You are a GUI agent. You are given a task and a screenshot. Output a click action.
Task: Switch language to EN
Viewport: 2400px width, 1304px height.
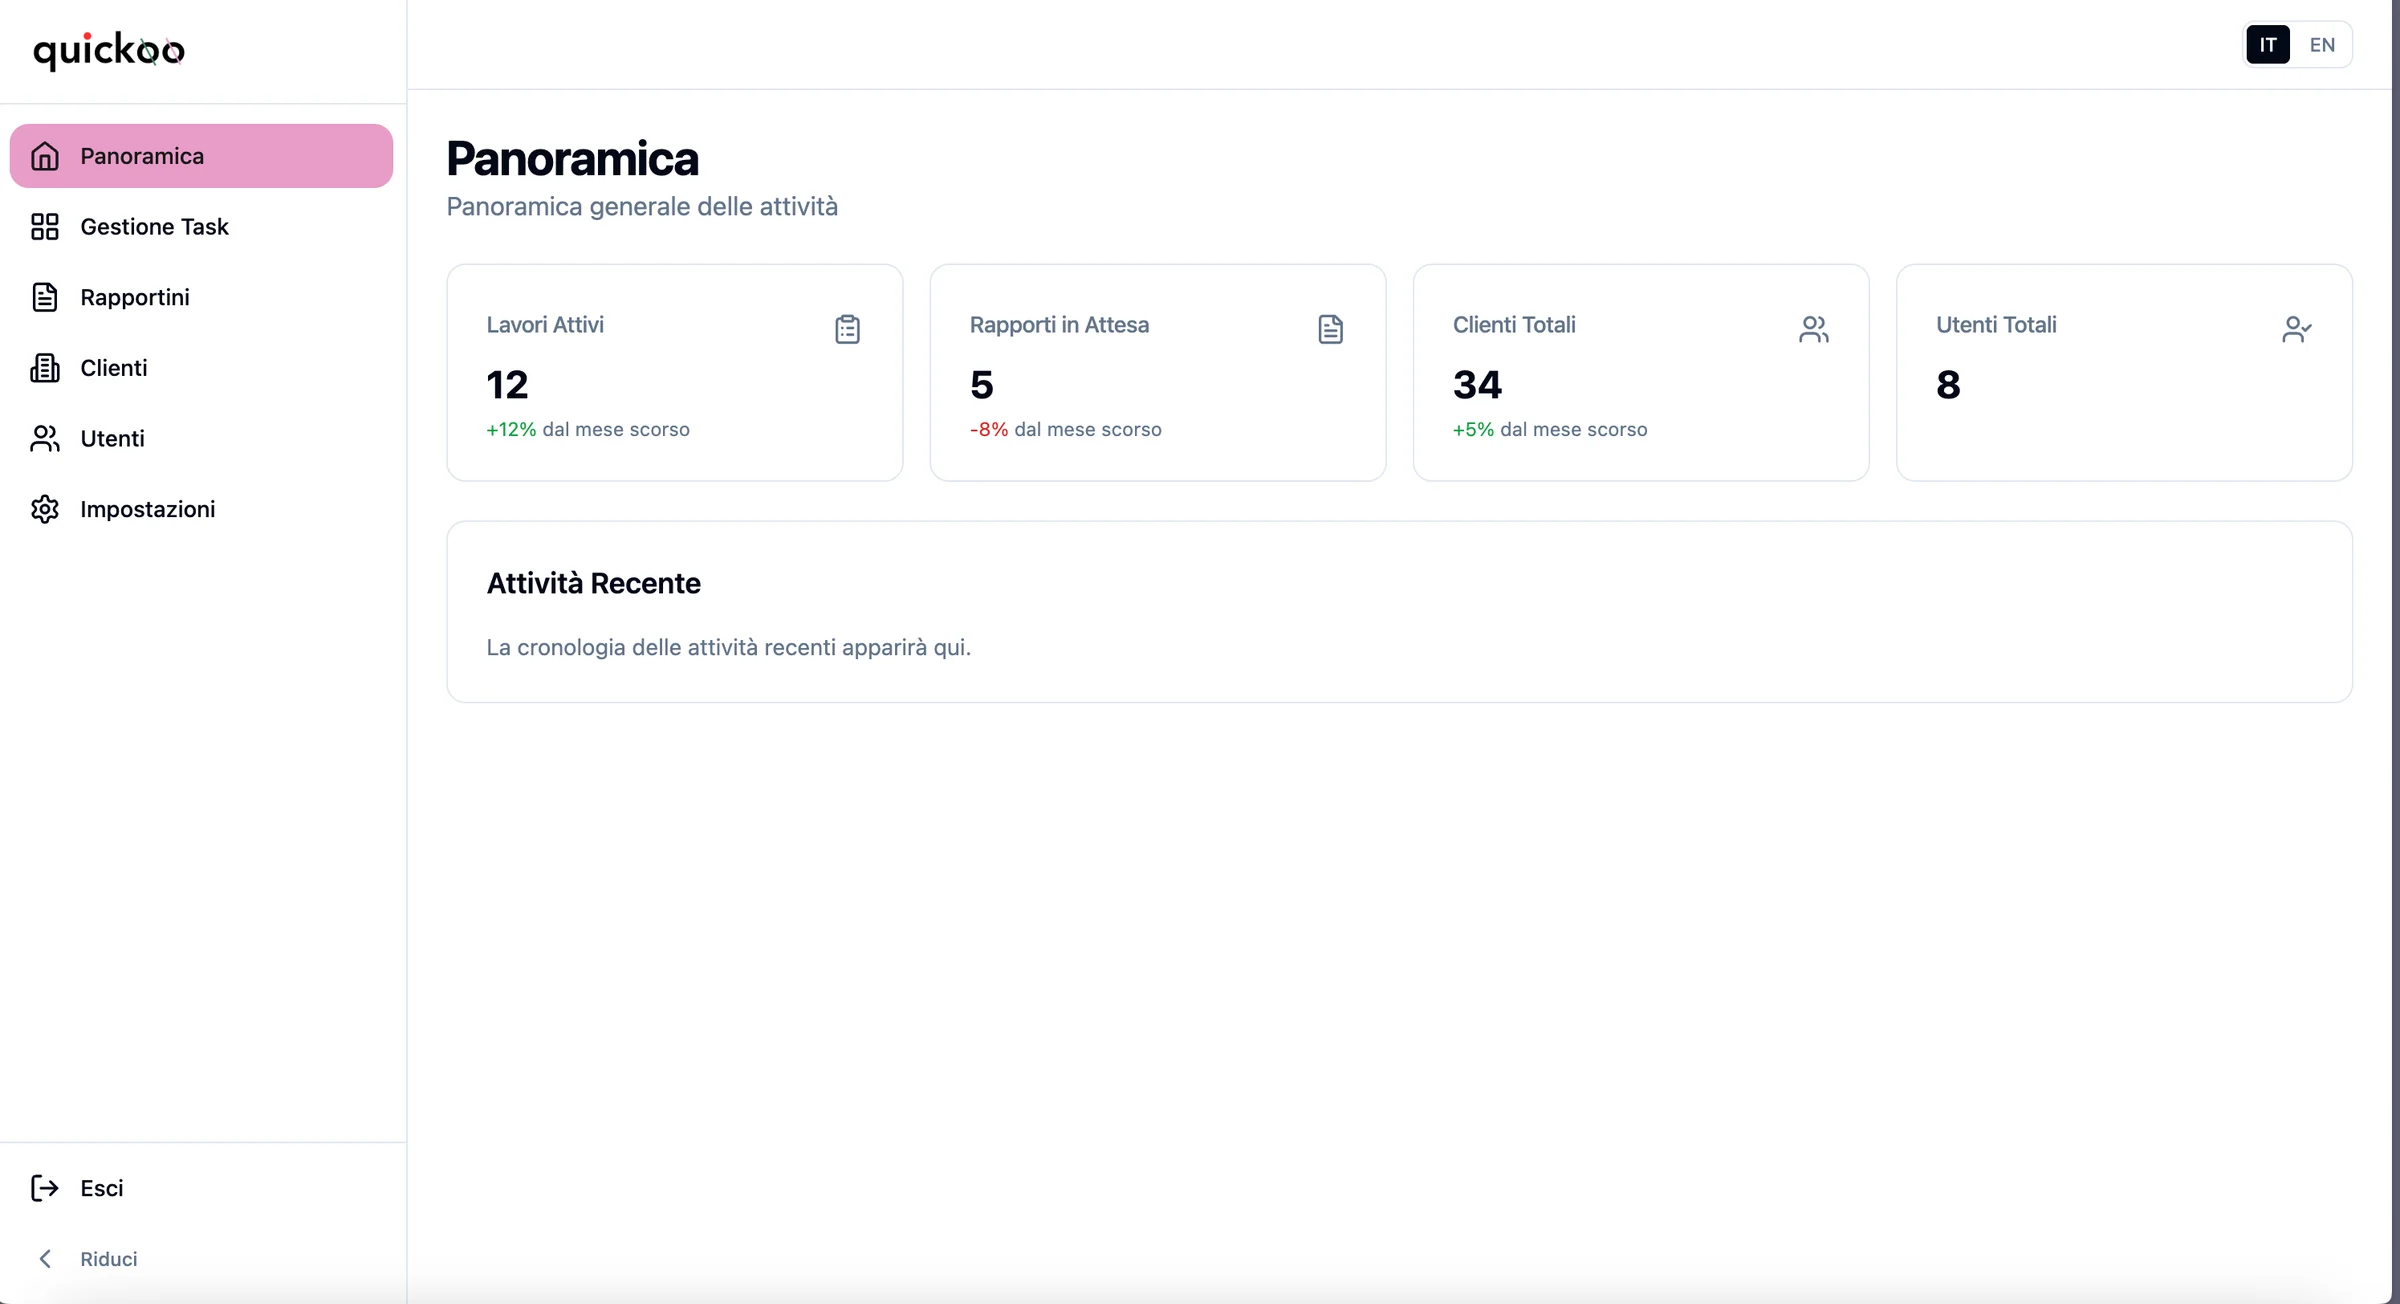[2322, 45]
